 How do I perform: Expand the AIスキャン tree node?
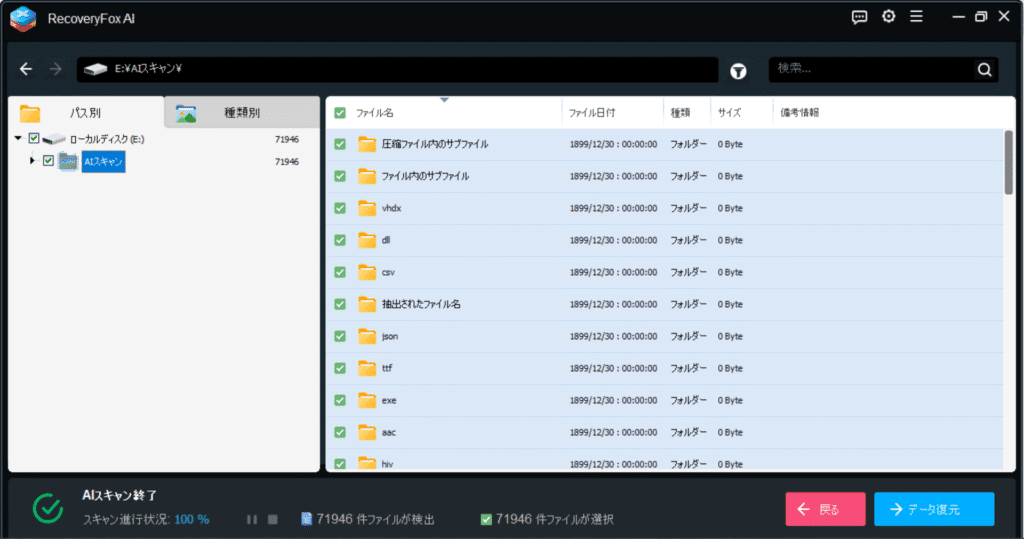pos(32,160)
